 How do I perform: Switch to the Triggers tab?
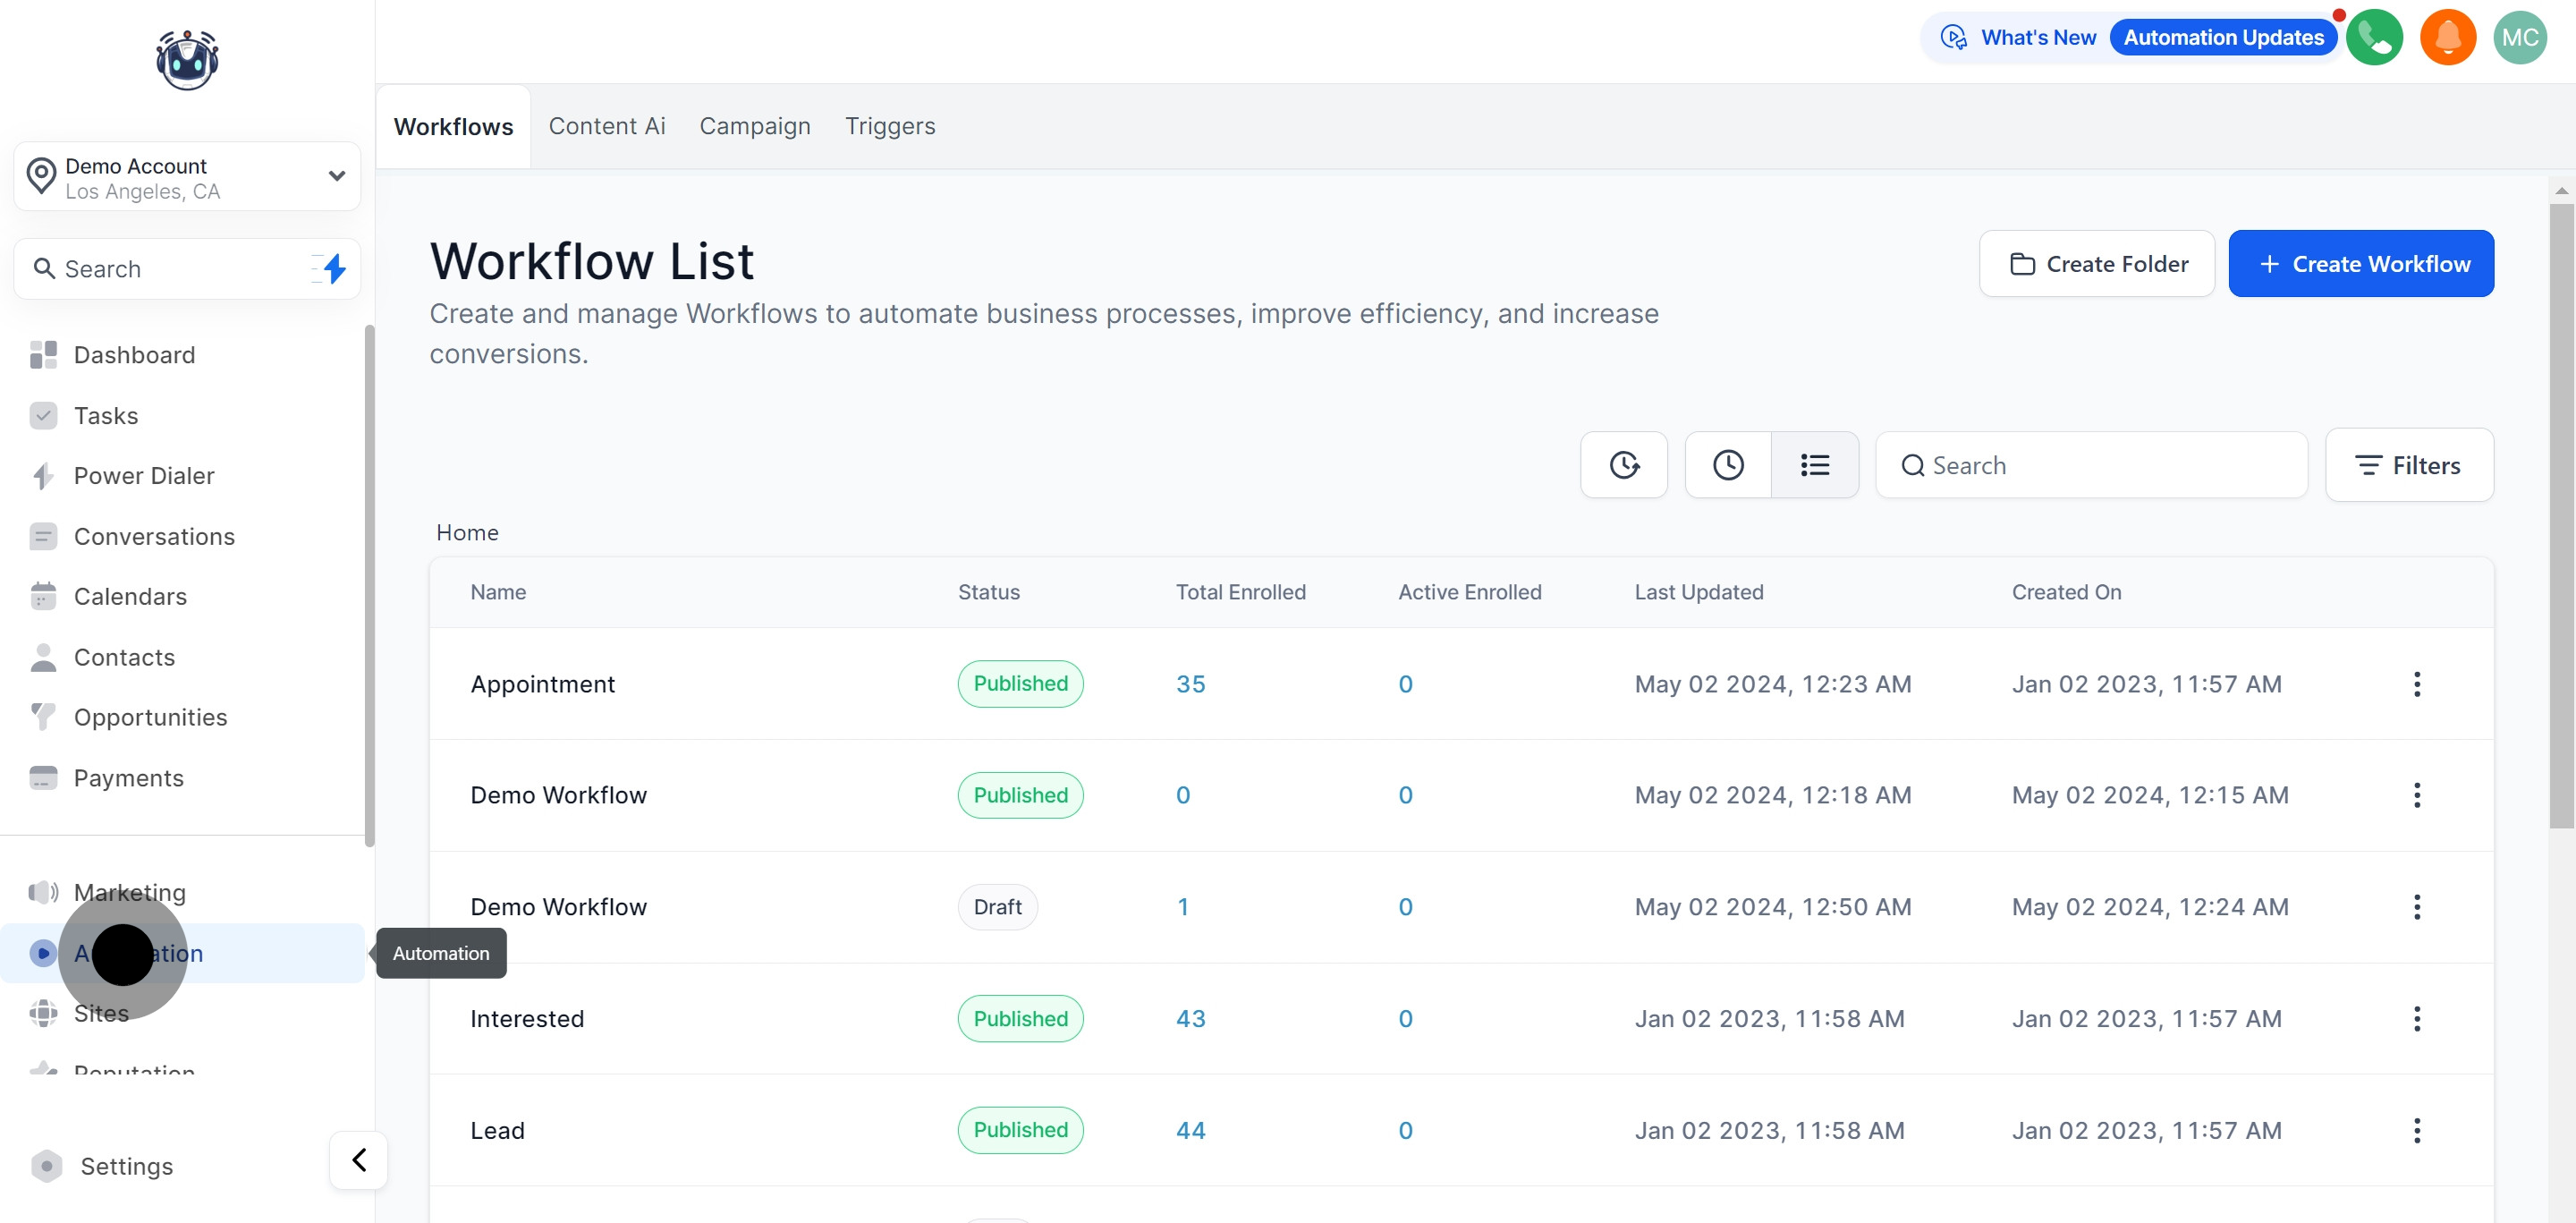tap(889, 126)
